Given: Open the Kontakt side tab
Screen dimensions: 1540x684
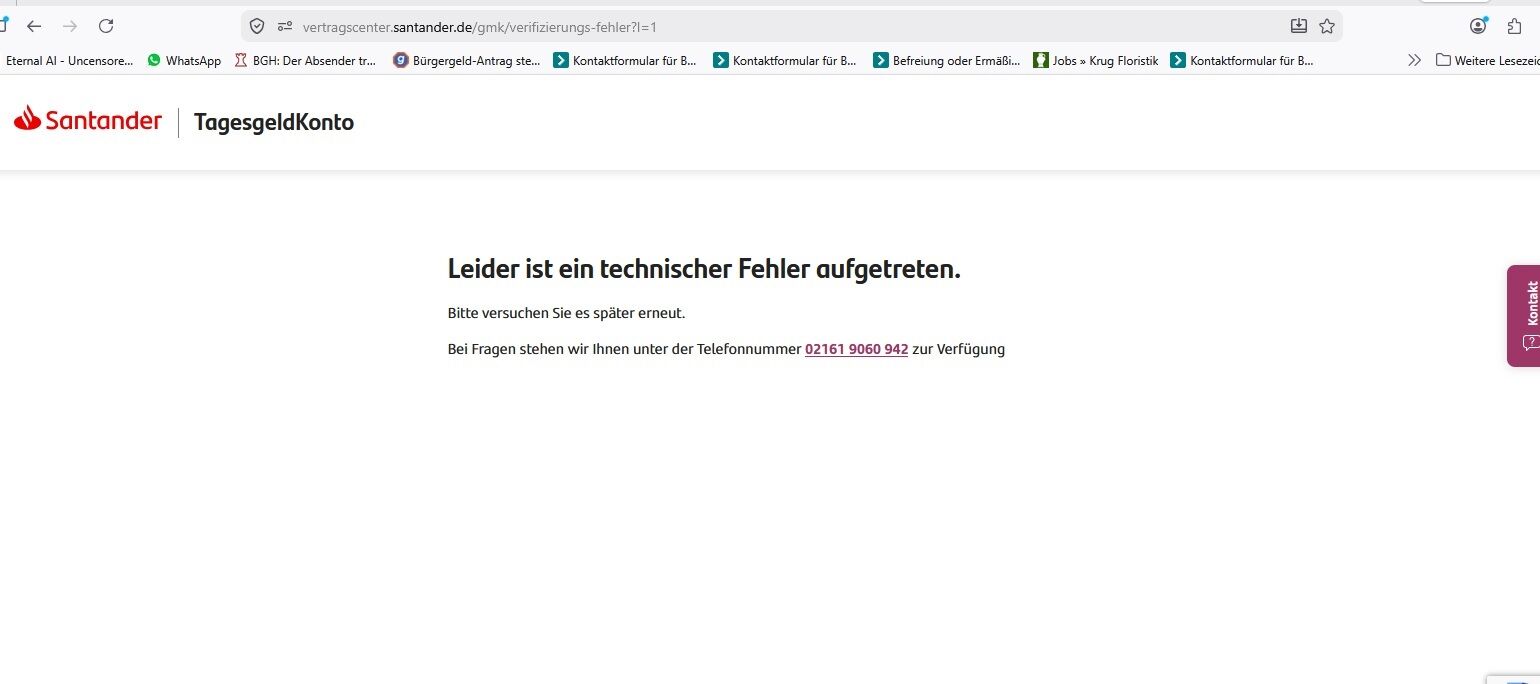Looking at the screenshot, I should (1524, 315).
